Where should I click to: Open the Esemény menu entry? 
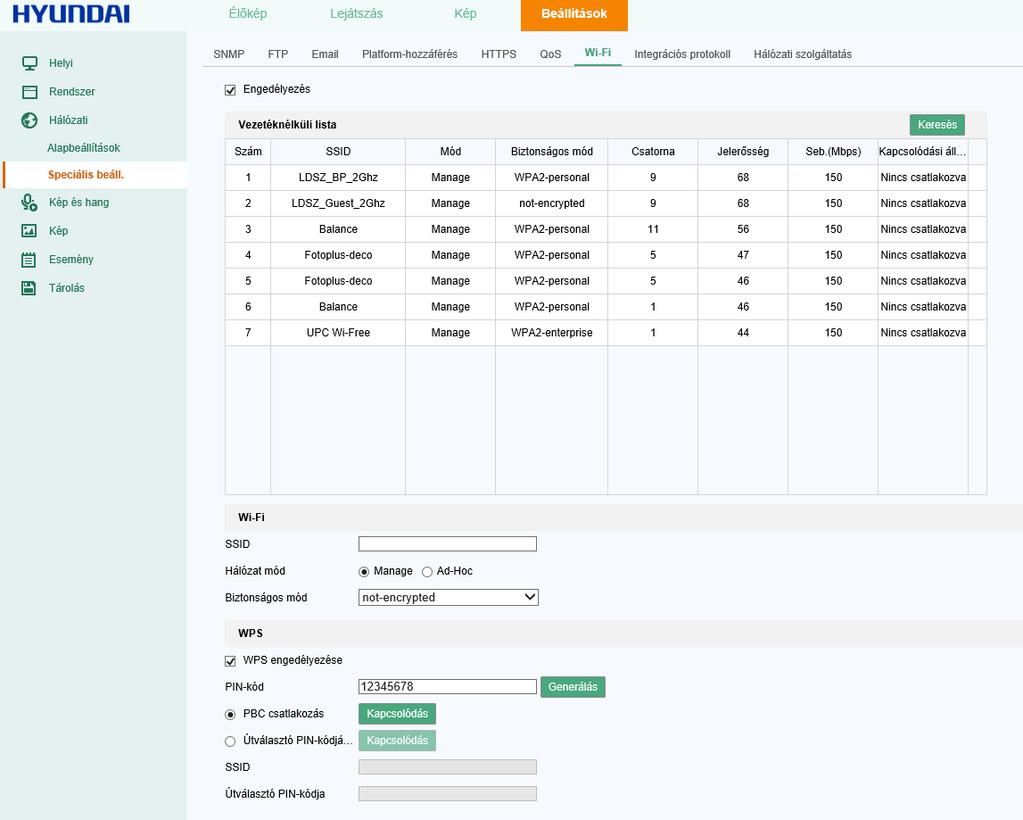[71, 260]
